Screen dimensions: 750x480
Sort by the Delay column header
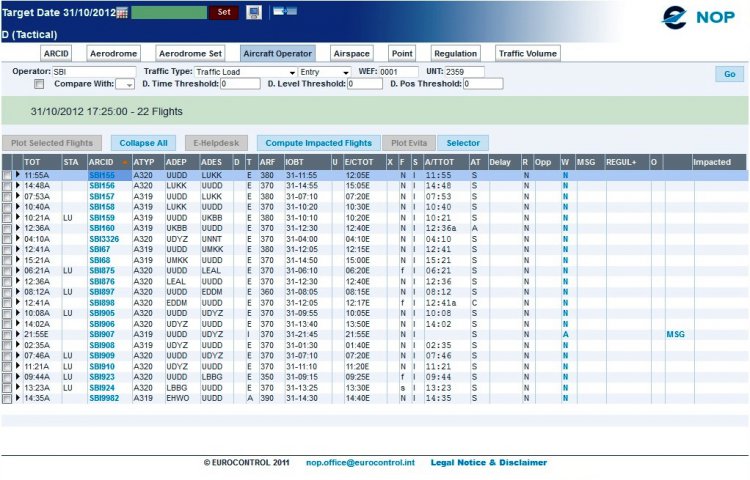(x=500, y=162)
